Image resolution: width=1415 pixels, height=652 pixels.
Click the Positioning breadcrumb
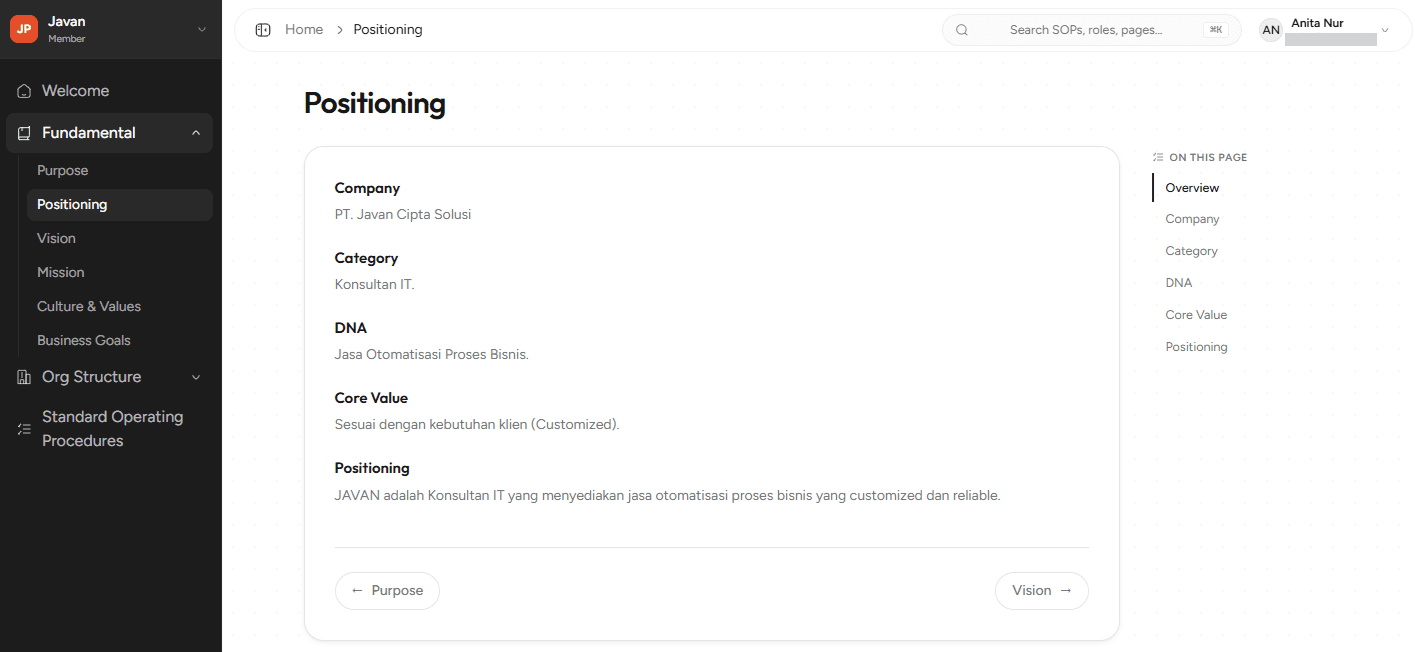click(388, 30)
